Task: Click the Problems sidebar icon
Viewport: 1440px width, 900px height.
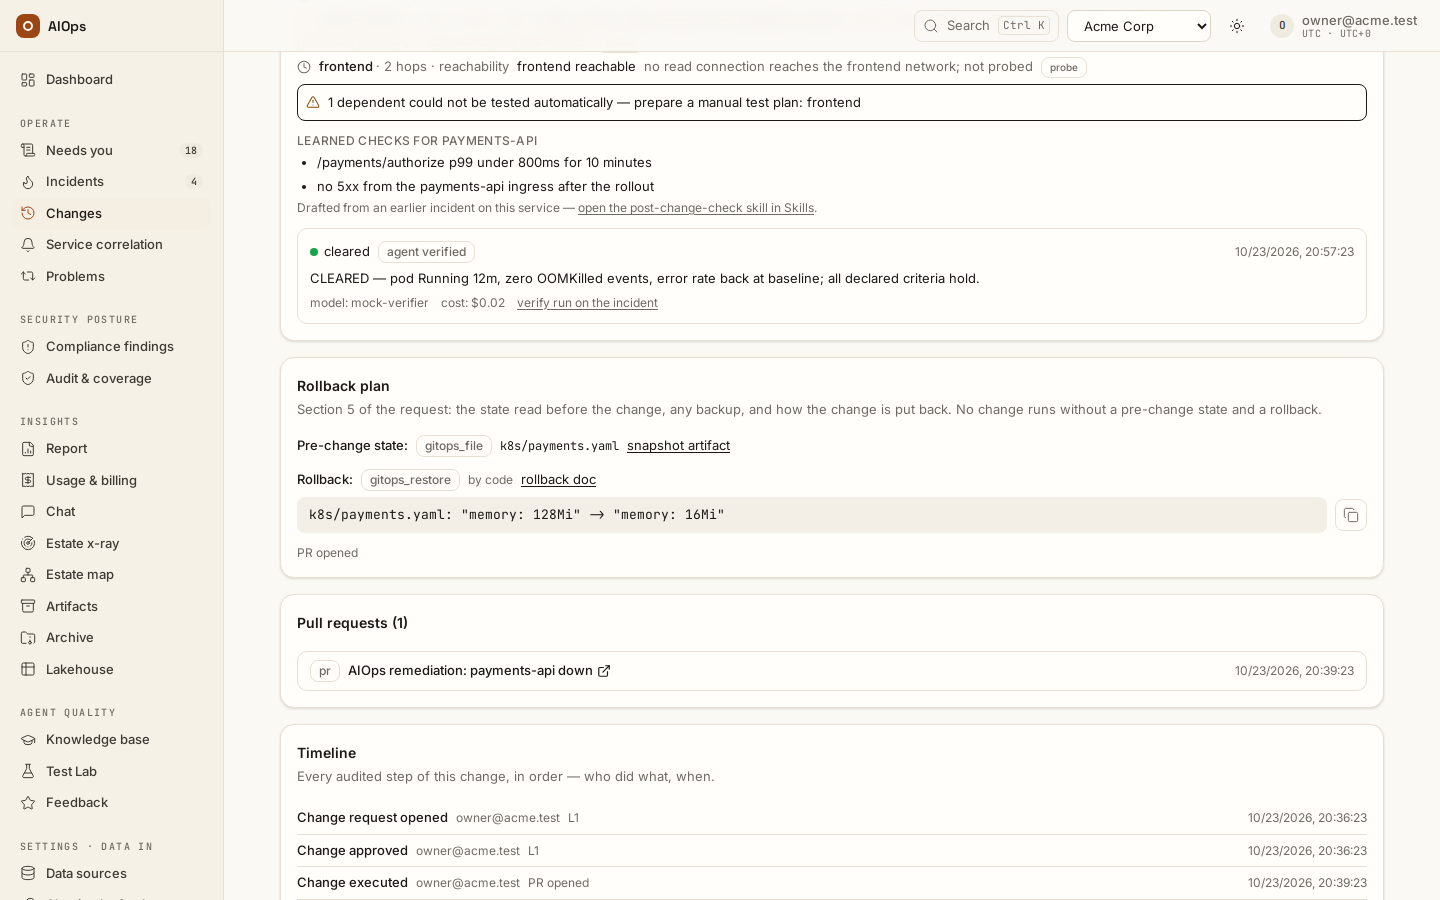Action: click(x=28, y=277)
